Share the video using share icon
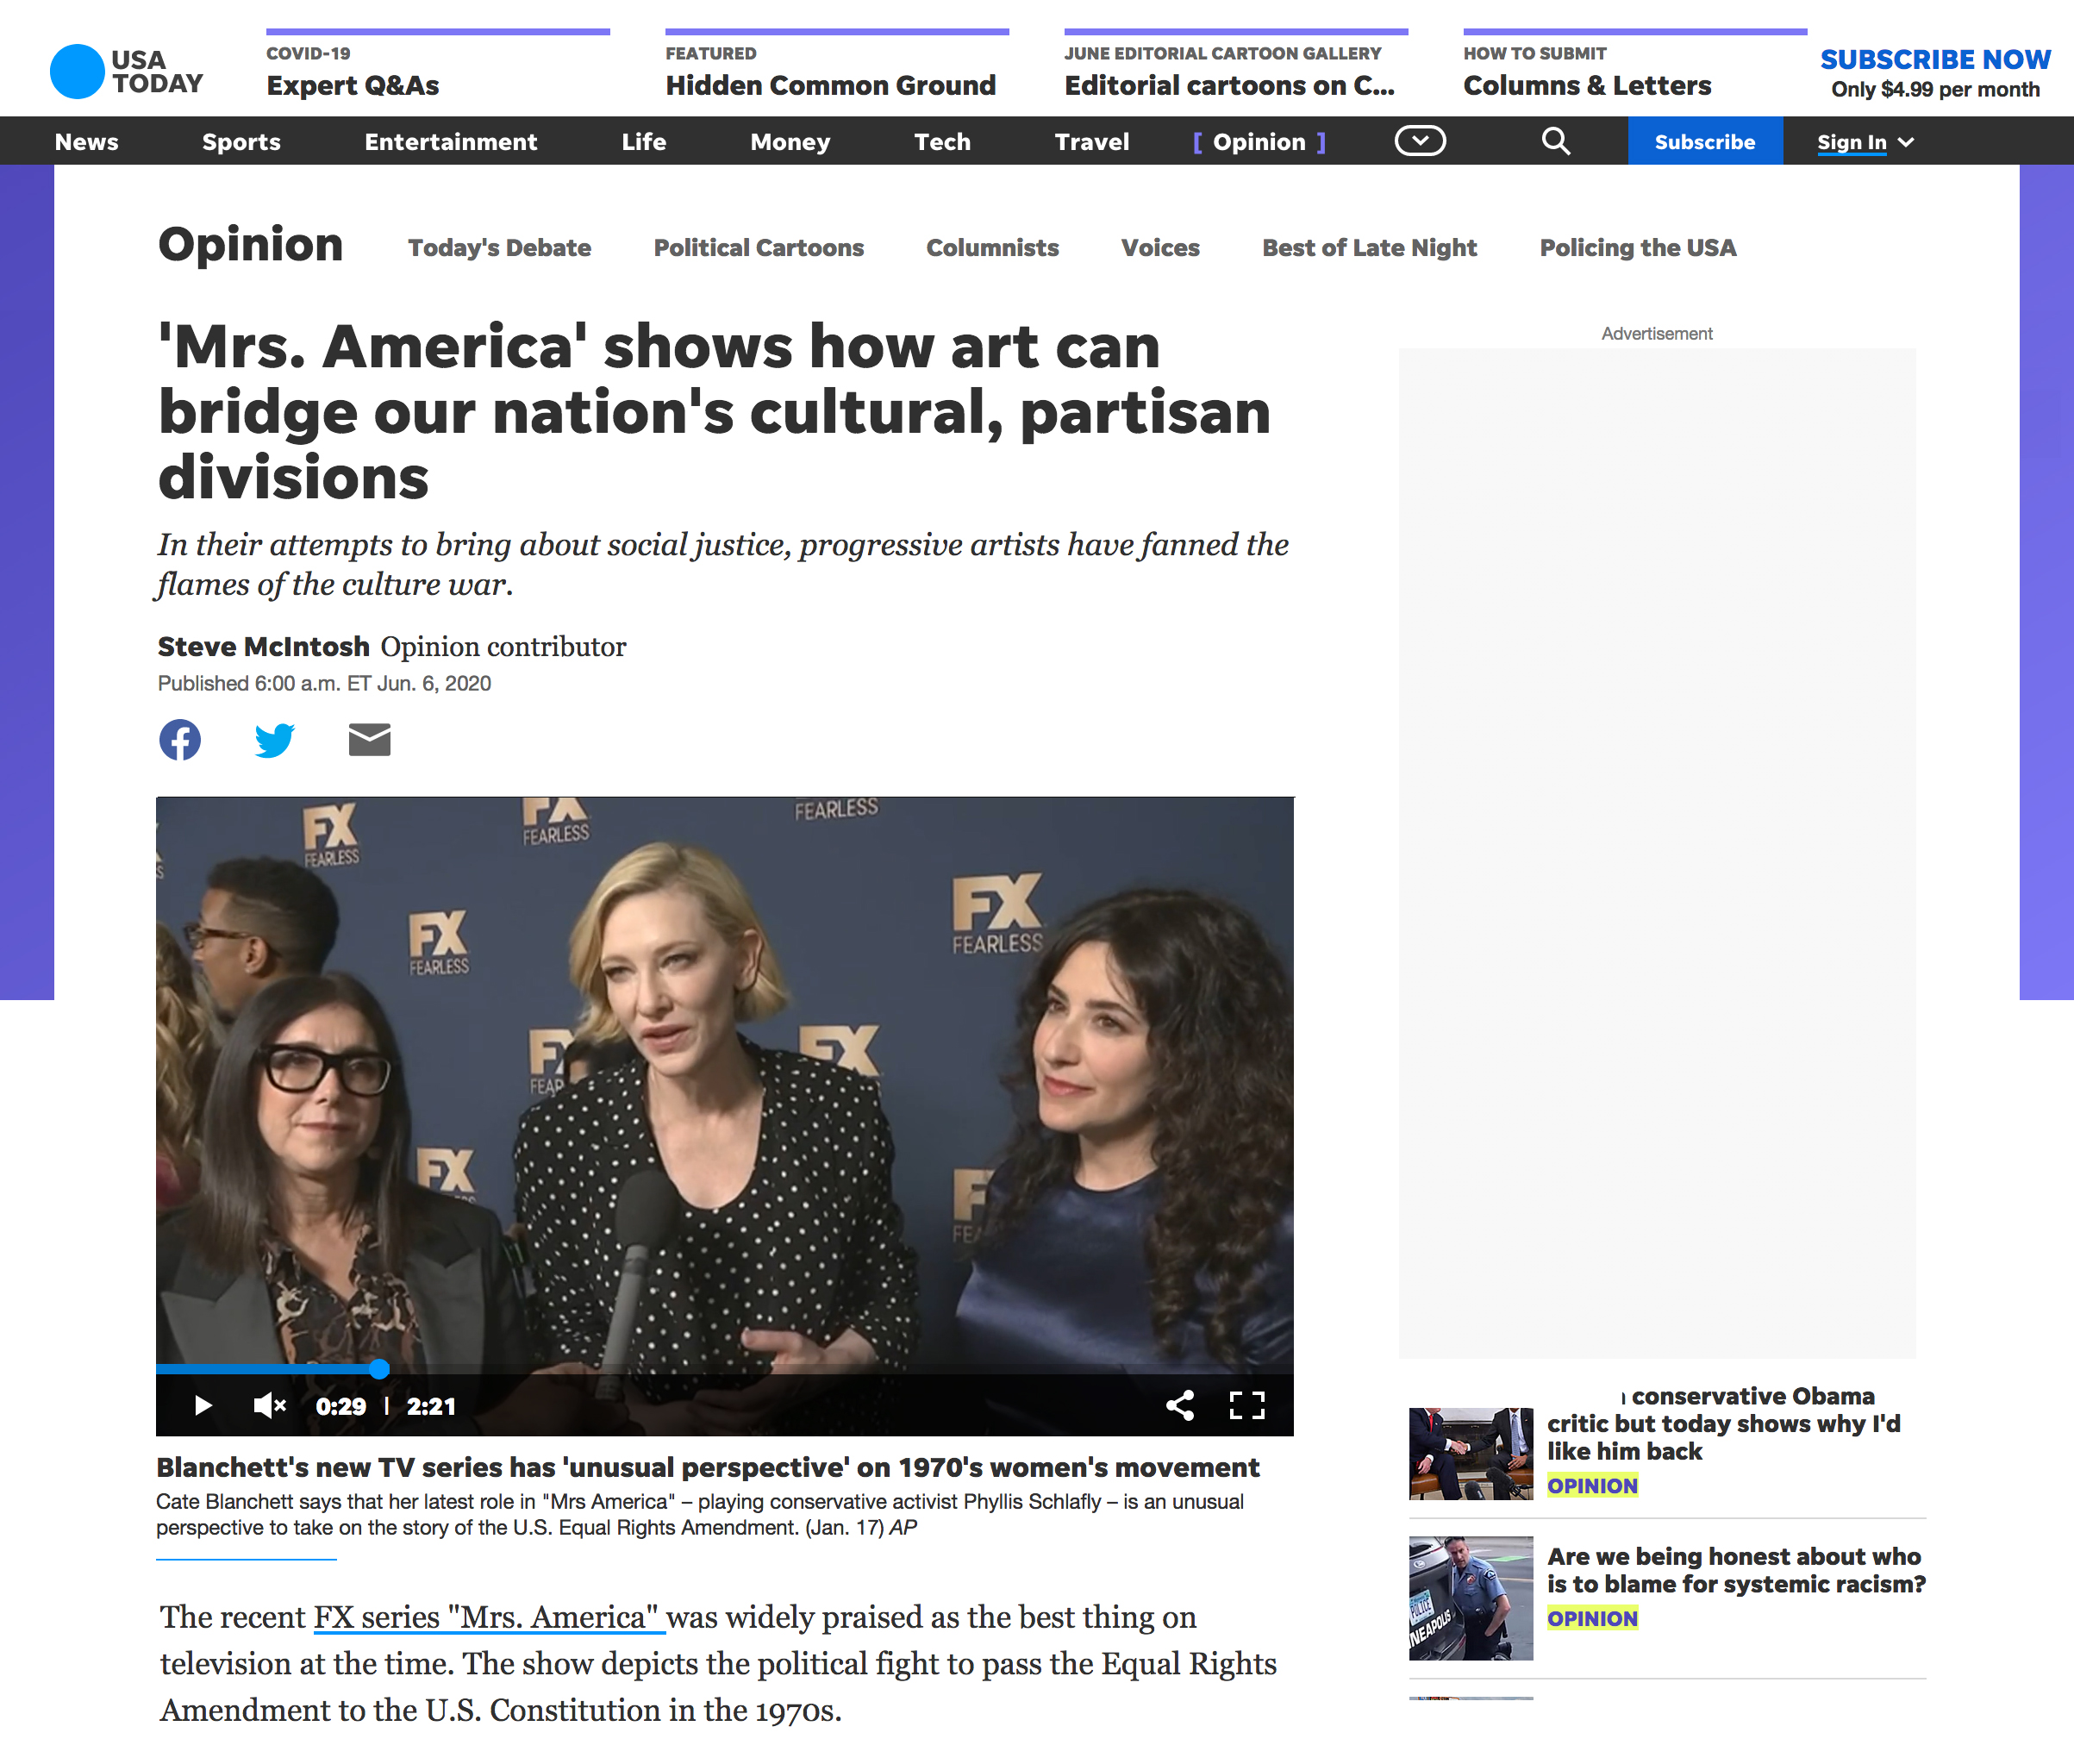 click(x=1180, y=1406)
